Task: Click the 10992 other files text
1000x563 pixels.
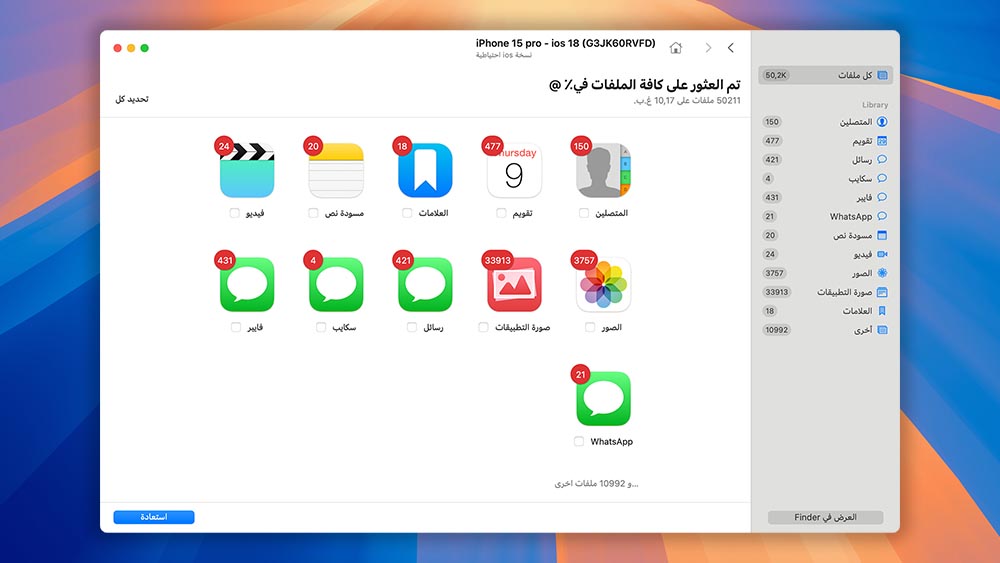Action: tap(596, 483)
